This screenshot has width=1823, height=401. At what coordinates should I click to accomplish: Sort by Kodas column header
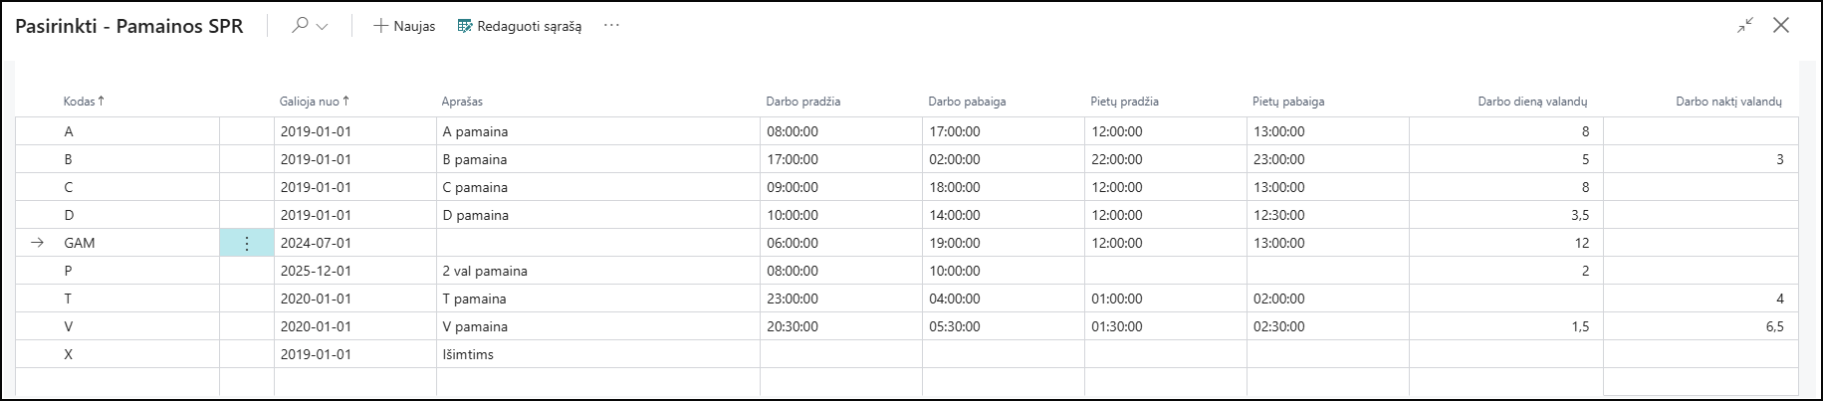(x=84, y=101)
